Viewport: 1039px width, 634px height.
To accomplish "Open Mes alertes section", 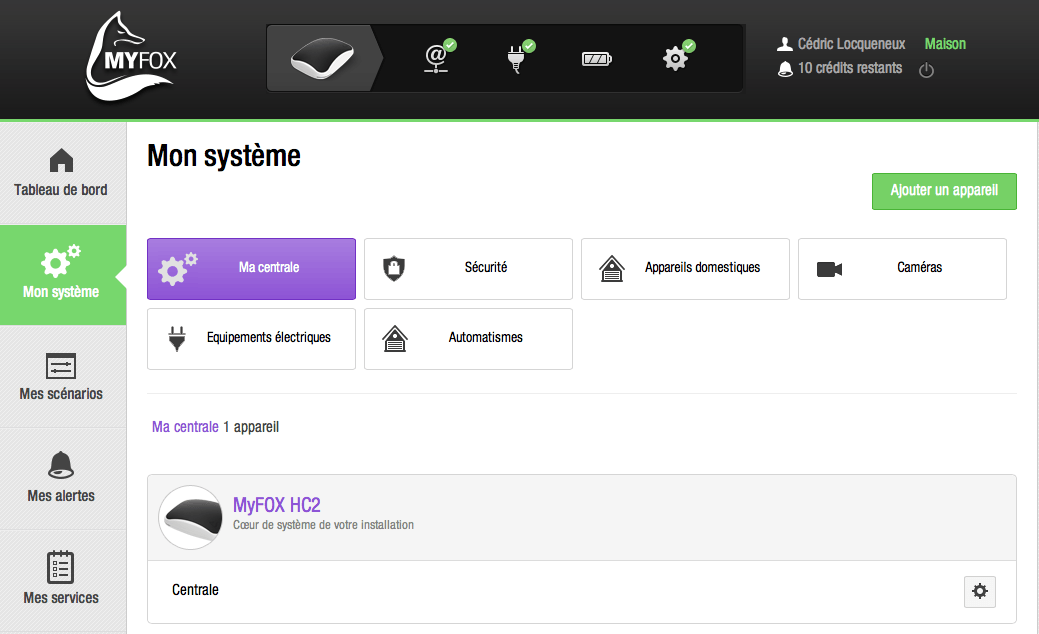I will click(x=62, y=478).
